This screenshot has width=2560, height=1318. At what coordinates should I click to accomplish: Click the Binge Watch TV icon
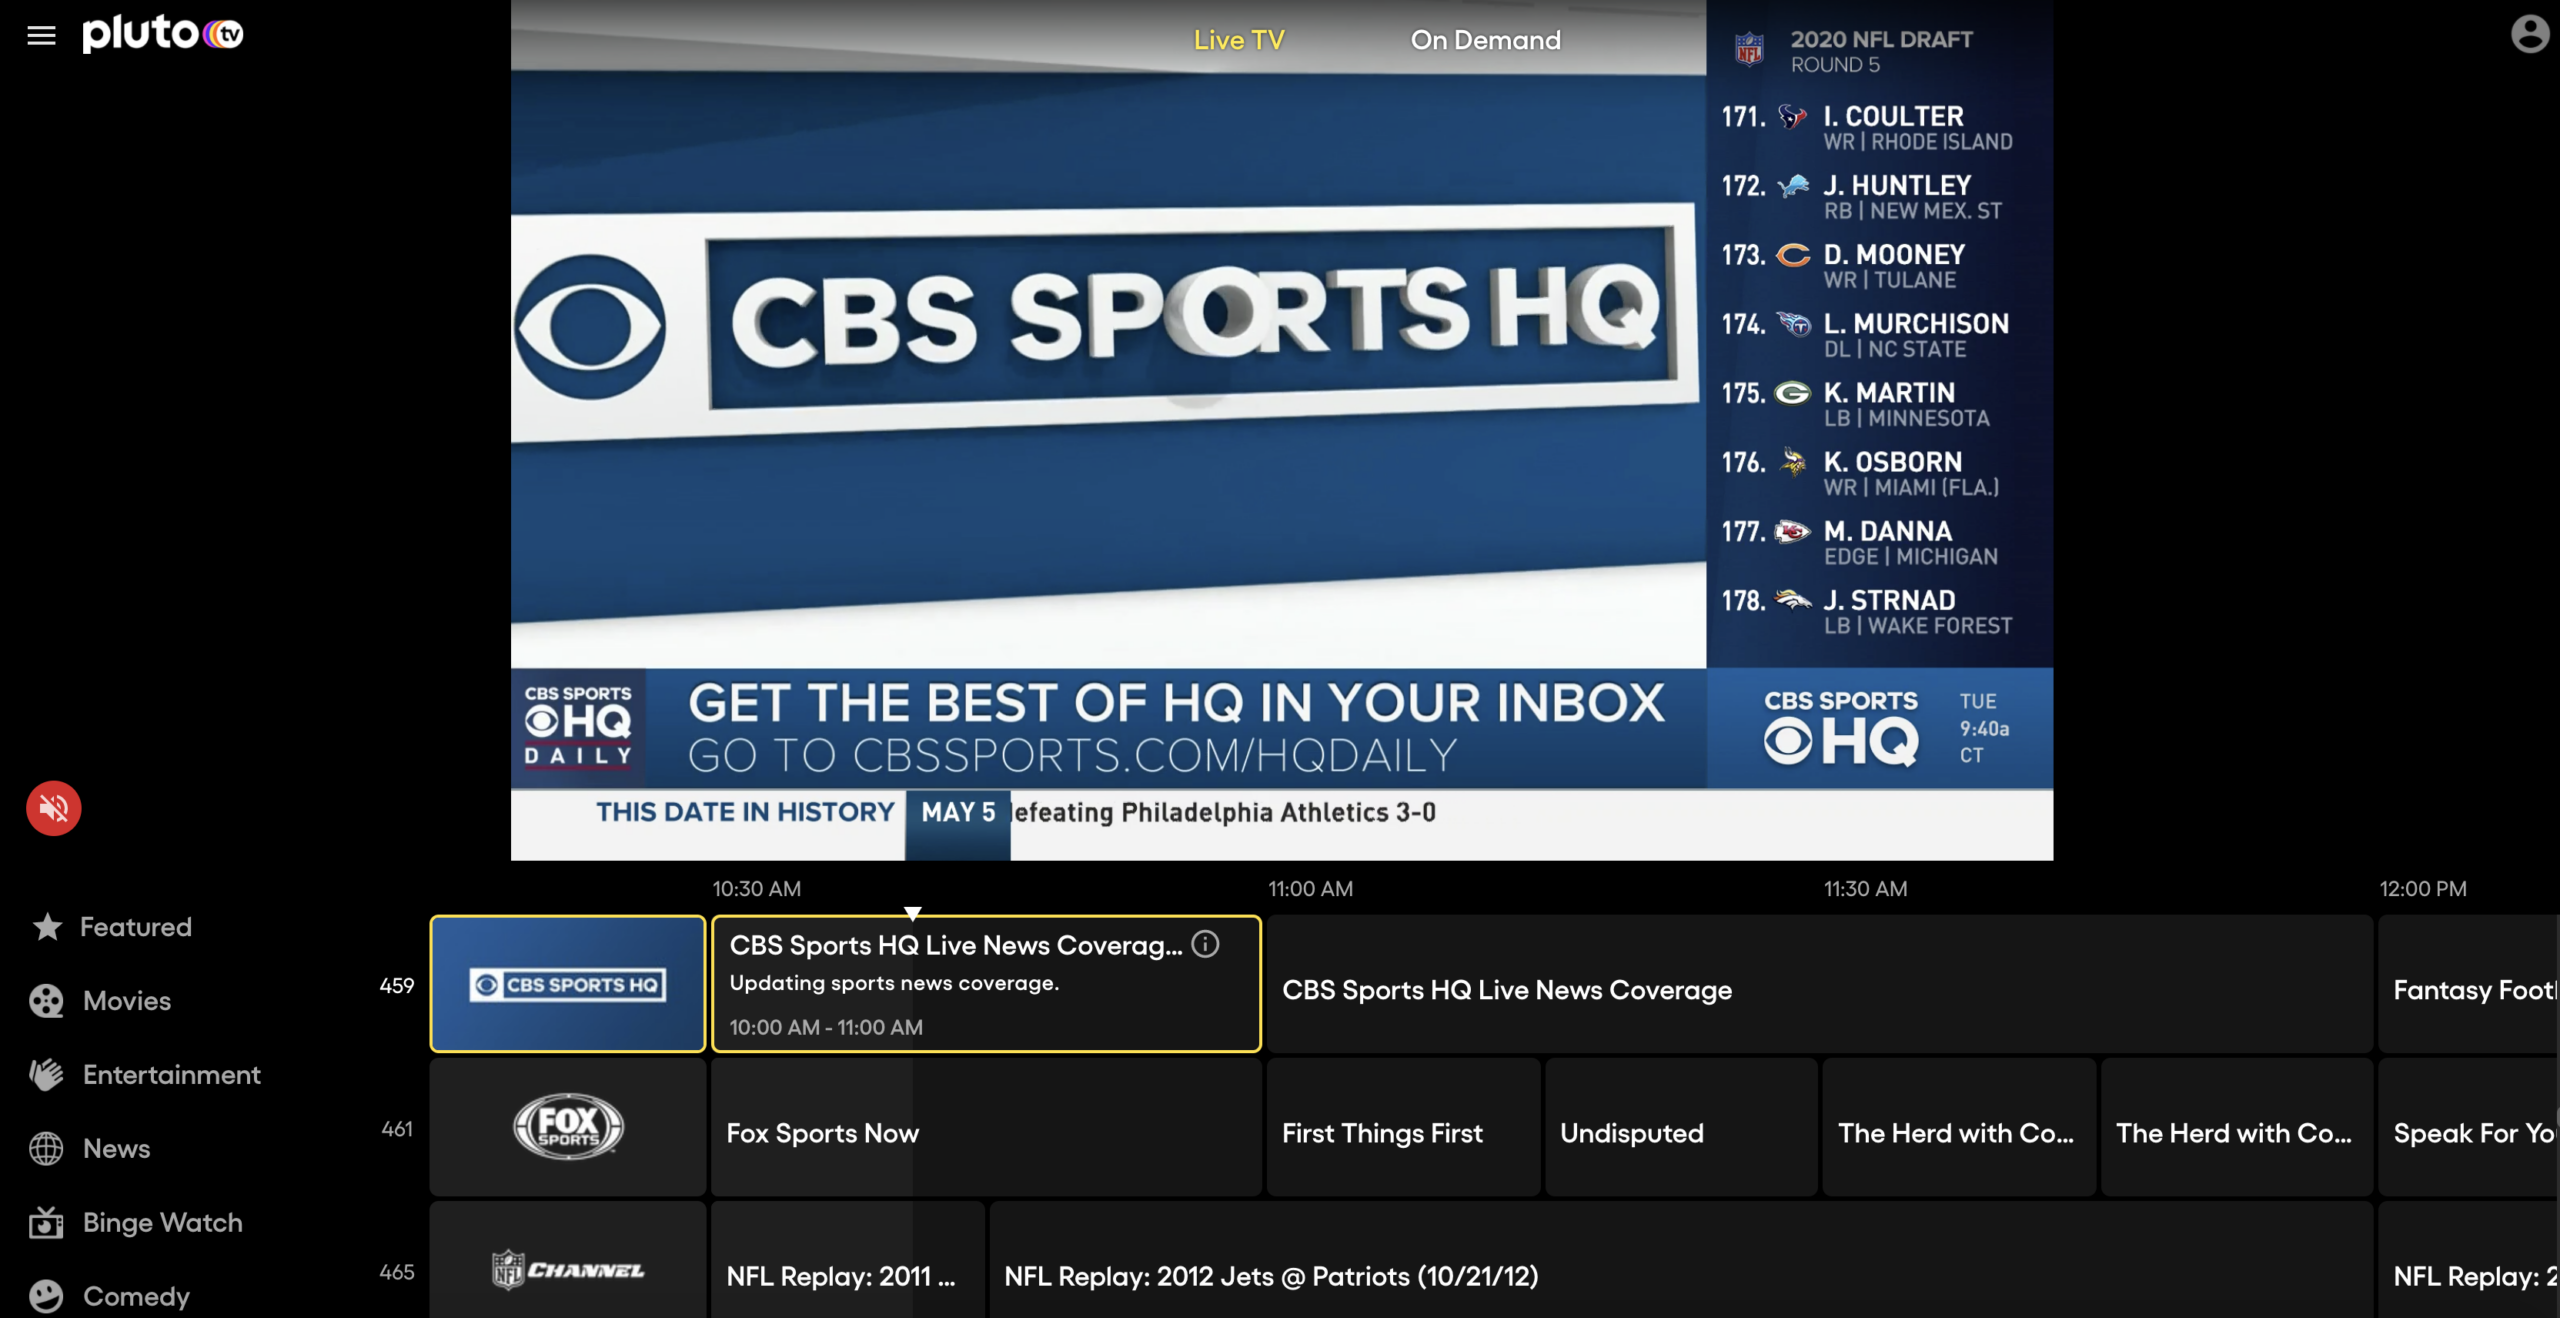pyautogui.click(x=44, y=1222)
